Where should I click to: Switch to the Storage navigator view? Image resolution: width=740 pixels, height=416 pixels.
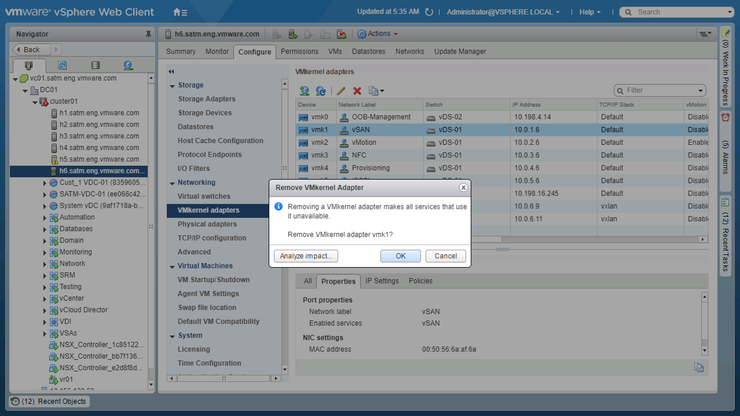[x=95, y=65]
